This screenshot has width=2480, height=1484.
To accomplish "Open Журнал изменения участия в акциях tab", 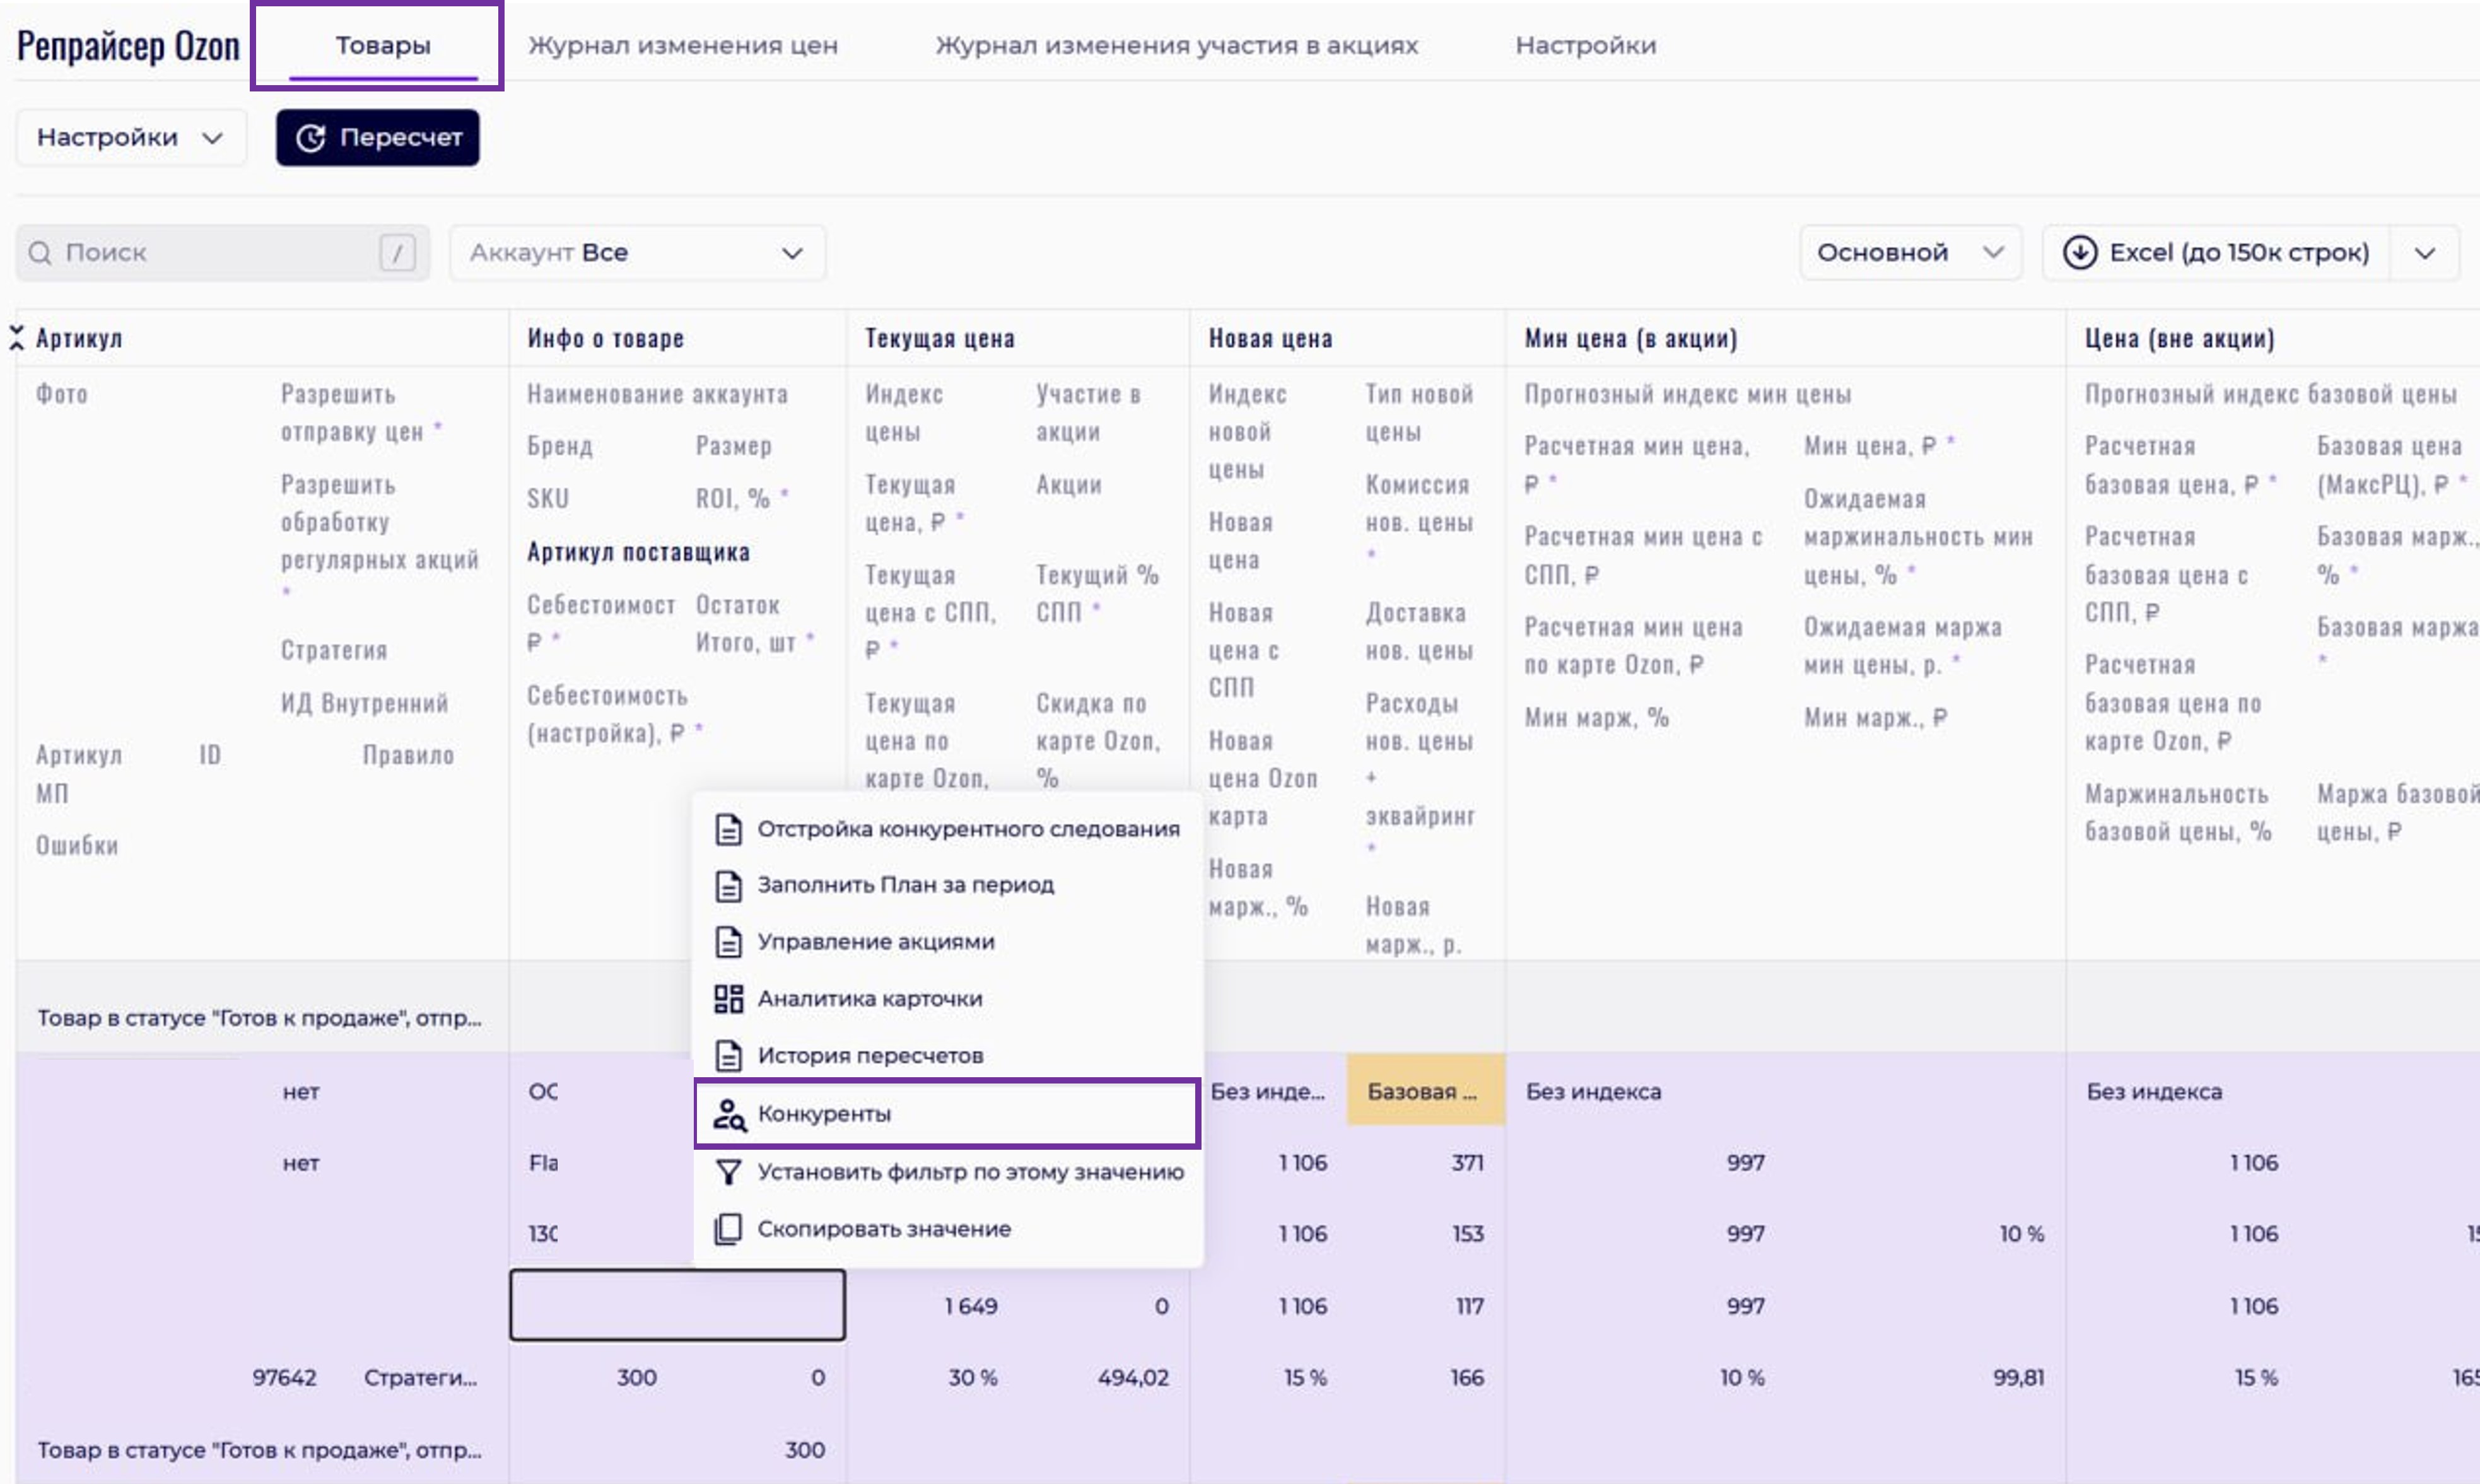I will (1176, 46).
